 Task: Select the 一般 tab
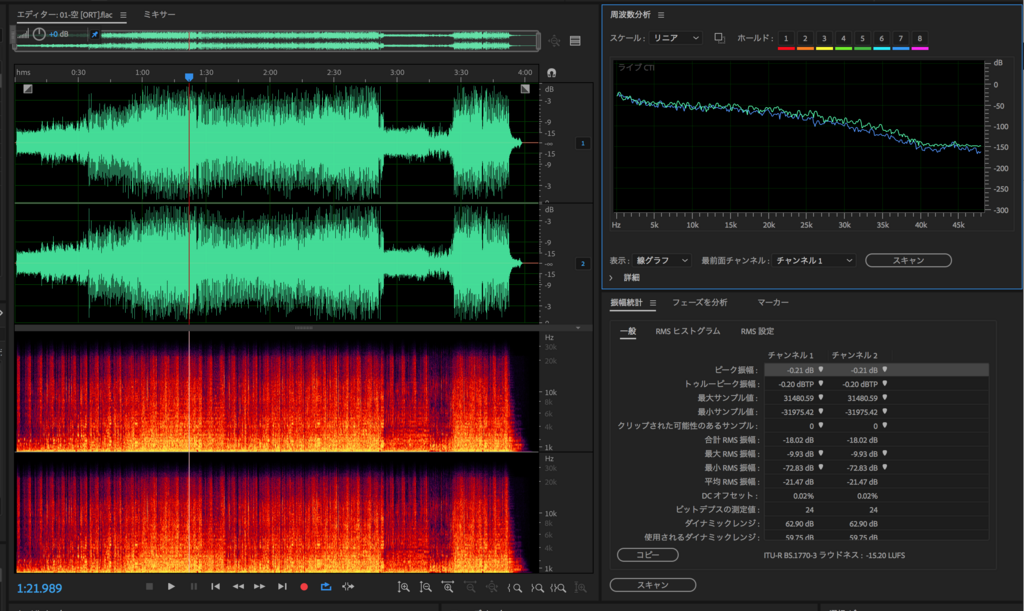point(628,331)
